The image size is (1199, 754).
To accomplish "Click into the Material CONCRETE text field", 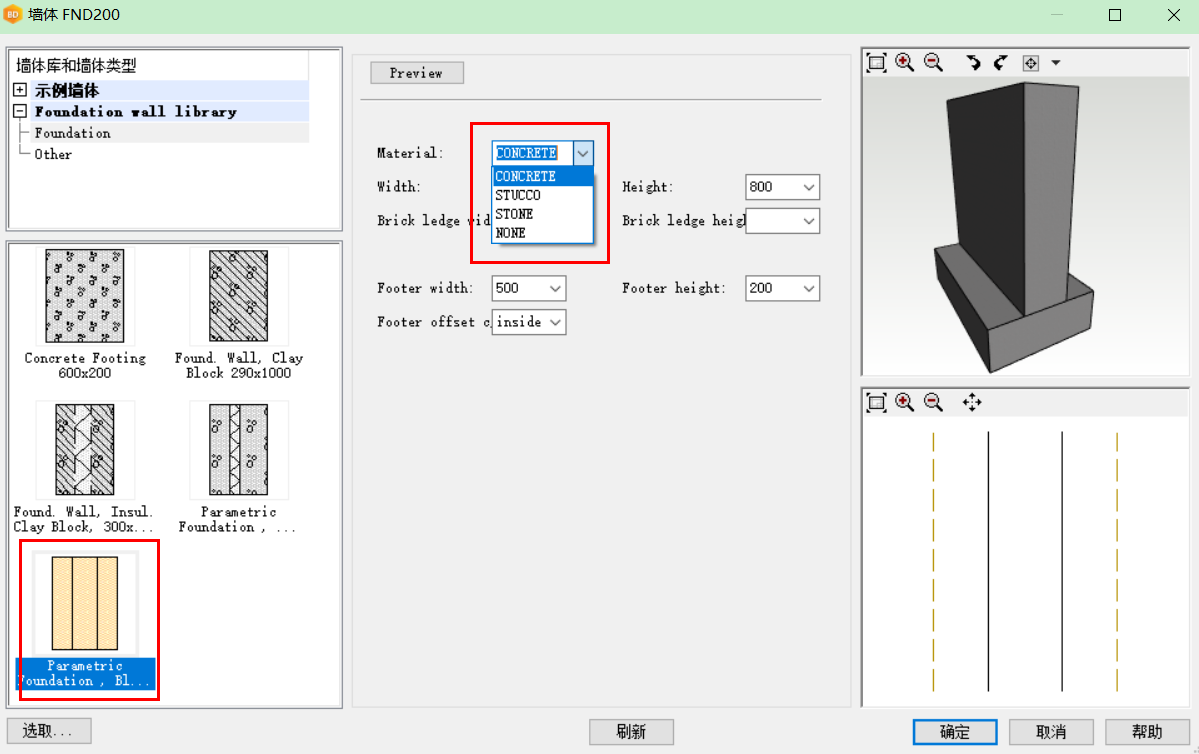I will (x=533, y=153).
